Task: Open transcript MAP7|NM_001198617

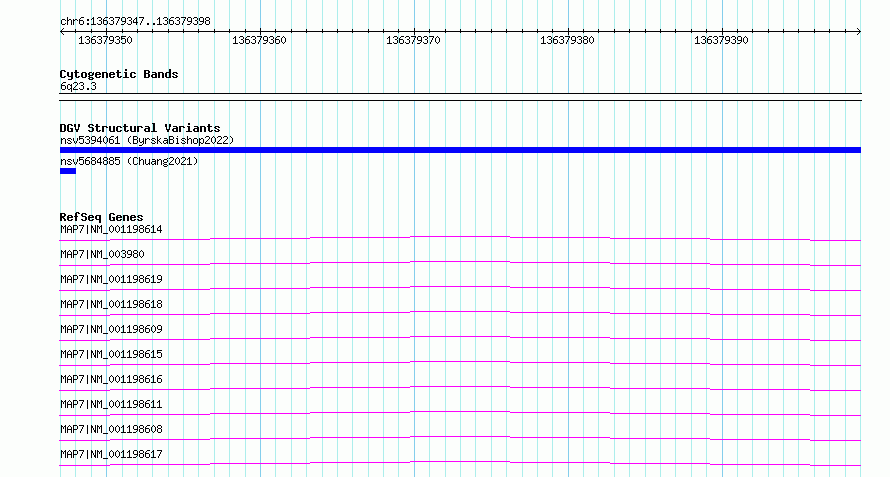Action: click(111, 454)
